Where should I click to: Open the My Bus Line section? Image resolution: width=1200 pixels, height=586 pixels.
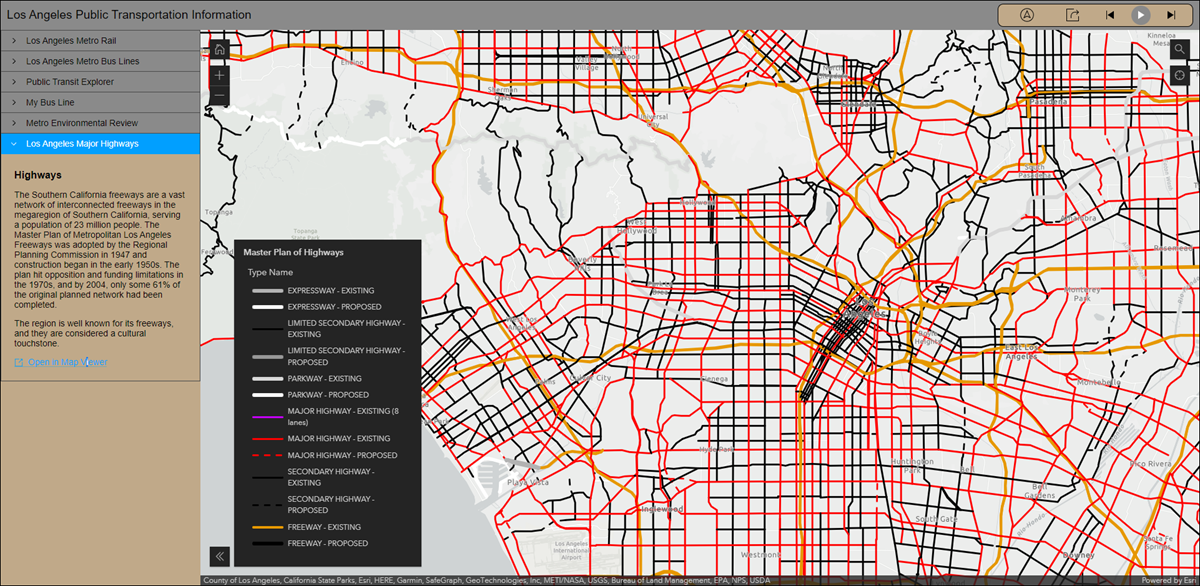(100, 102)
